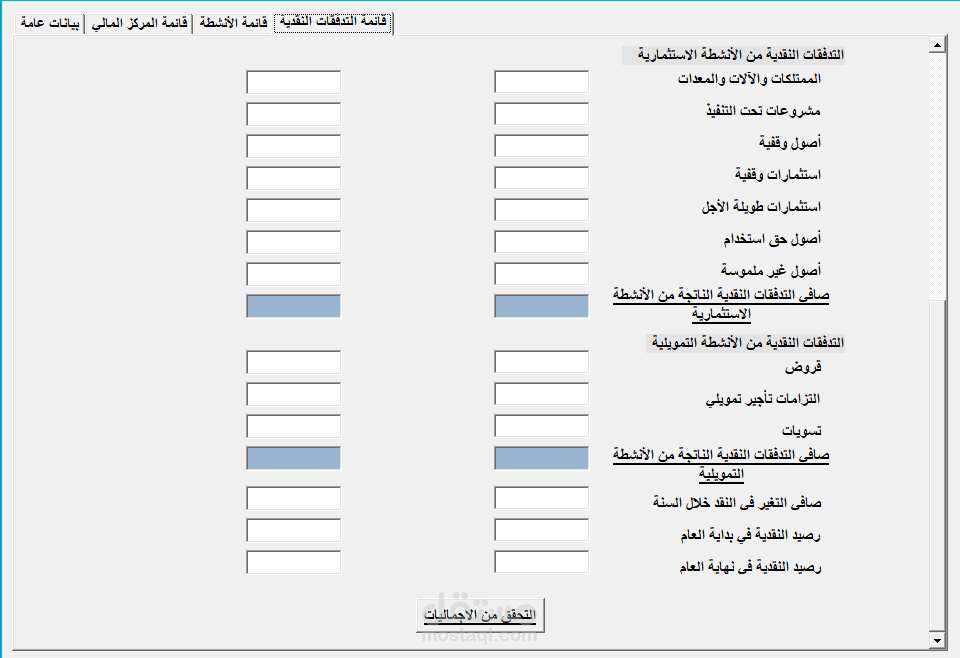
Task: Go to the بيانات عامة tab
Action: [x=48, y=23]
